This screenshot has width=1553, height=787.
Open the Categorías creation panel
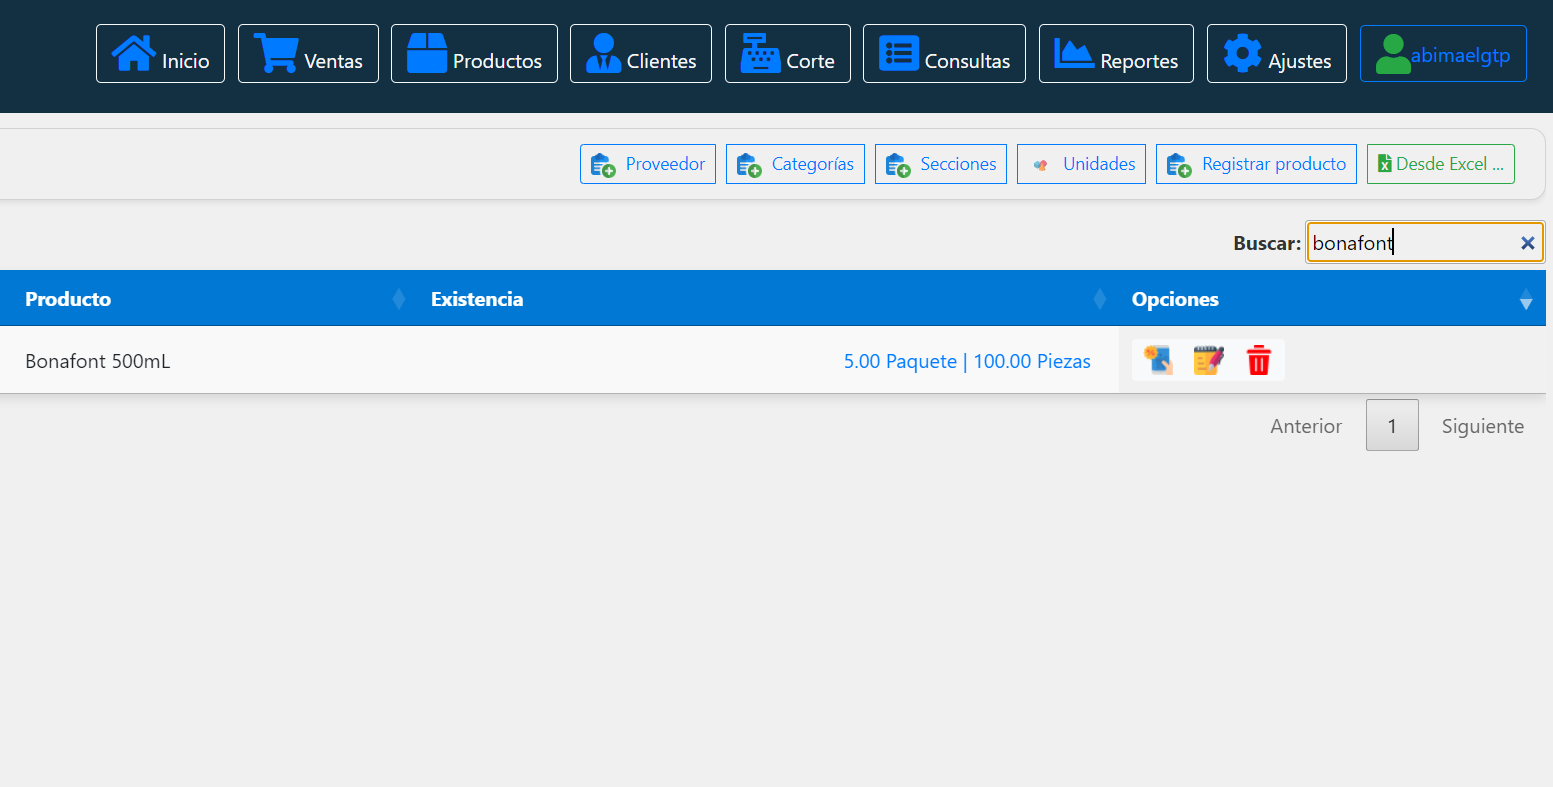(795, 163)
